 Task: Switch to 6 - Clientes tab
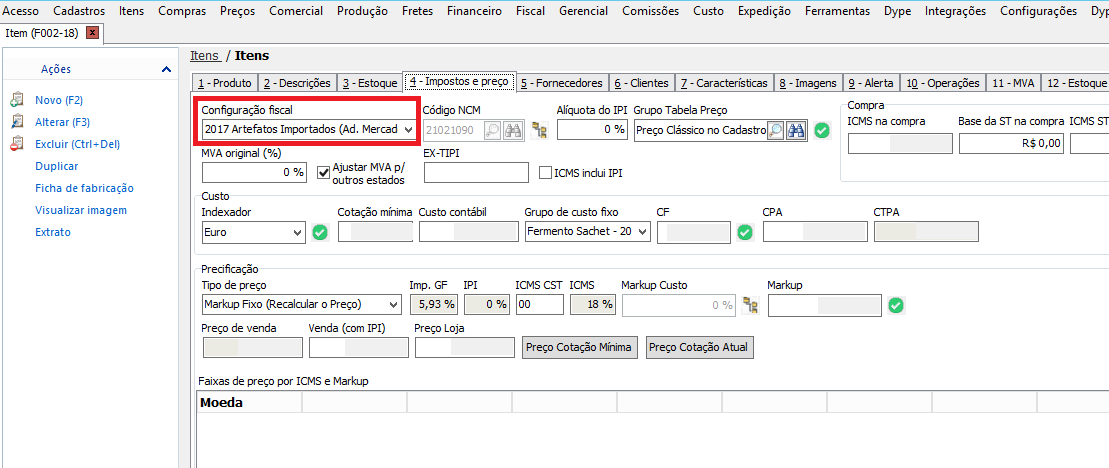641,83
